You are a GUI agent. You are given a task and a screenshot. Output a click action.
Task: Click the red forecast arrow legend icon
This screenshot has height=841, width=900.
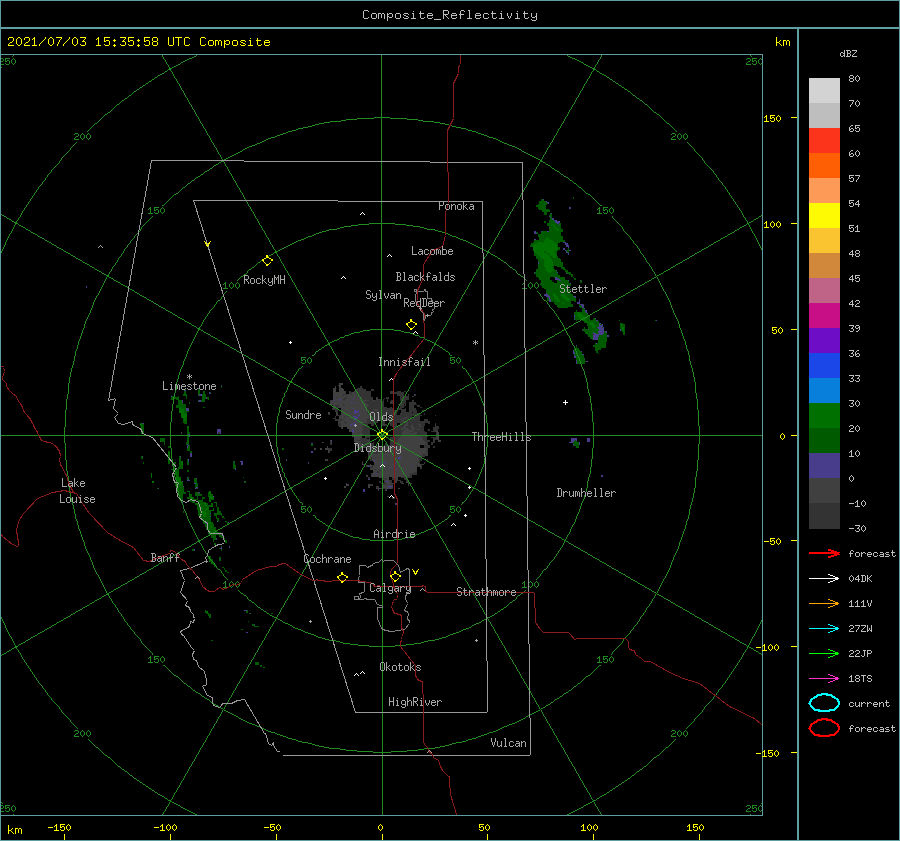[824, 553]
